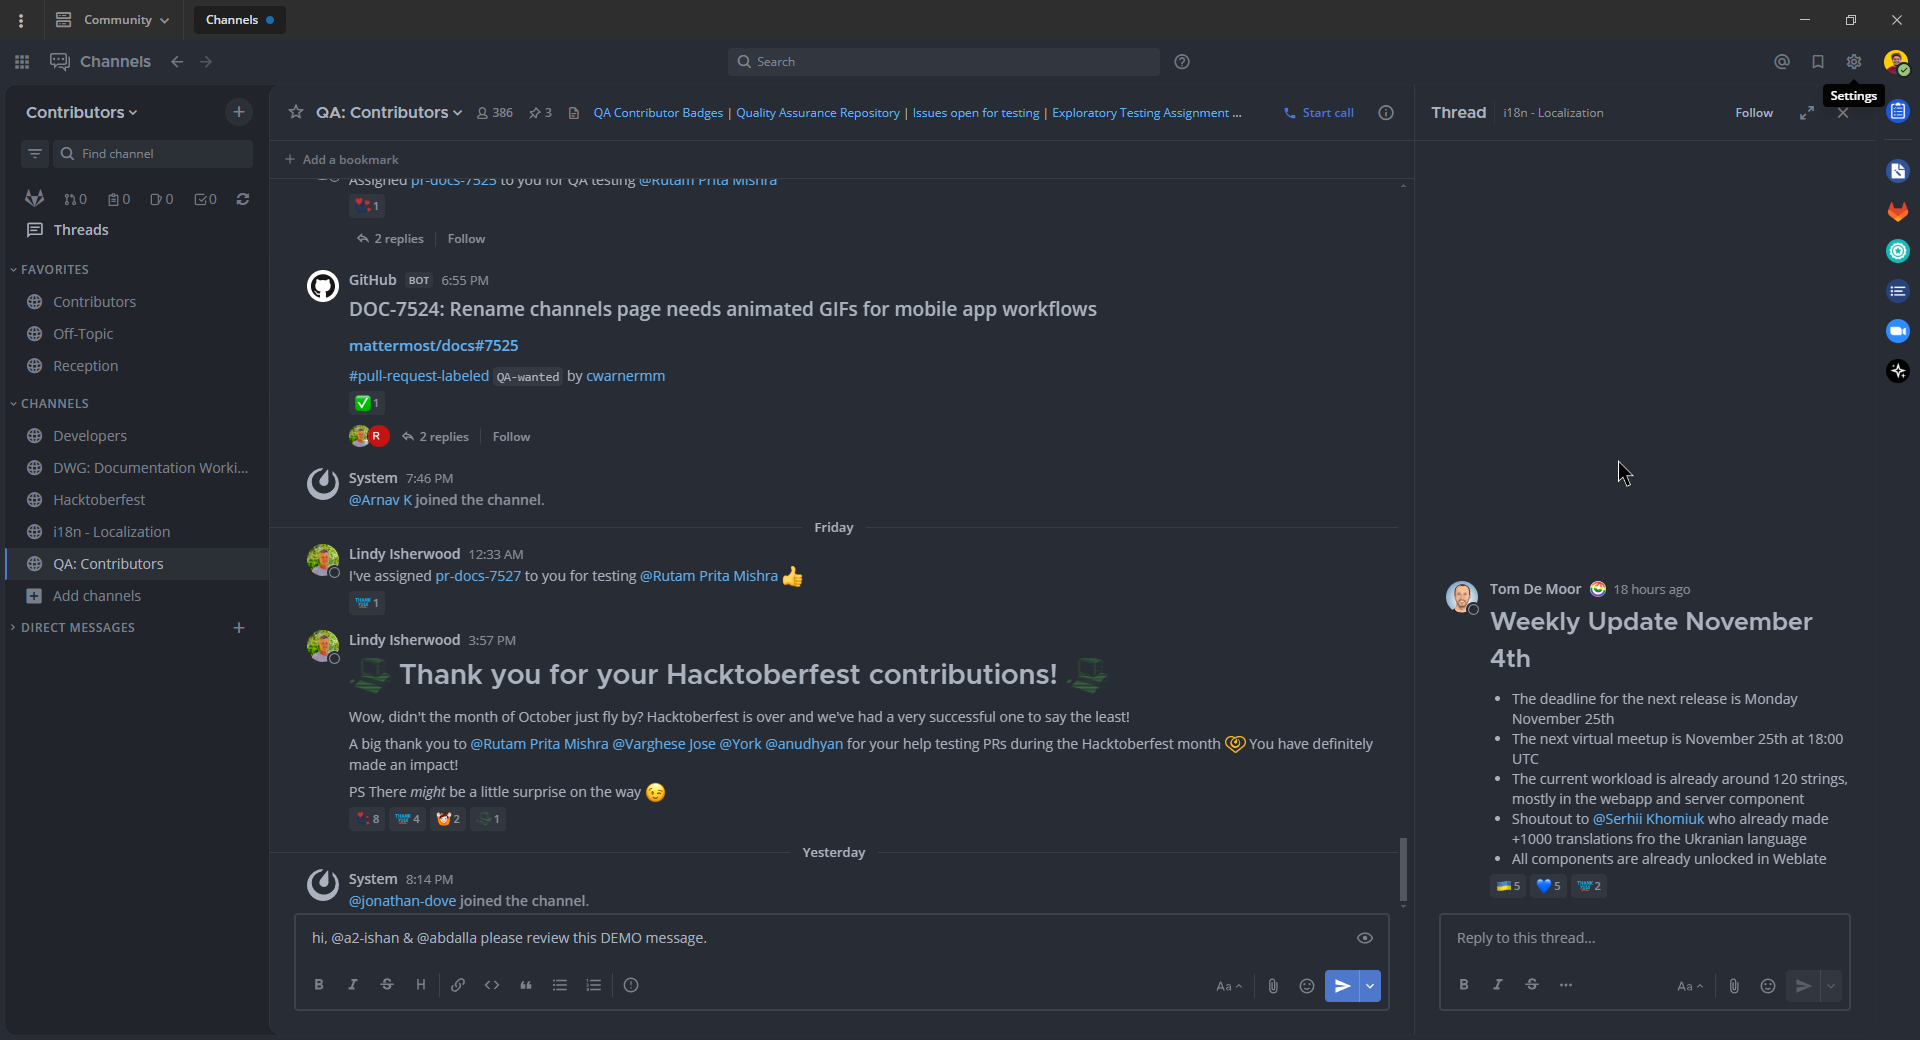This screenshot has width=1920, height=1040.
Task: Open the GitLab plugin in right app bar
Action: [x=1897, y=211]
